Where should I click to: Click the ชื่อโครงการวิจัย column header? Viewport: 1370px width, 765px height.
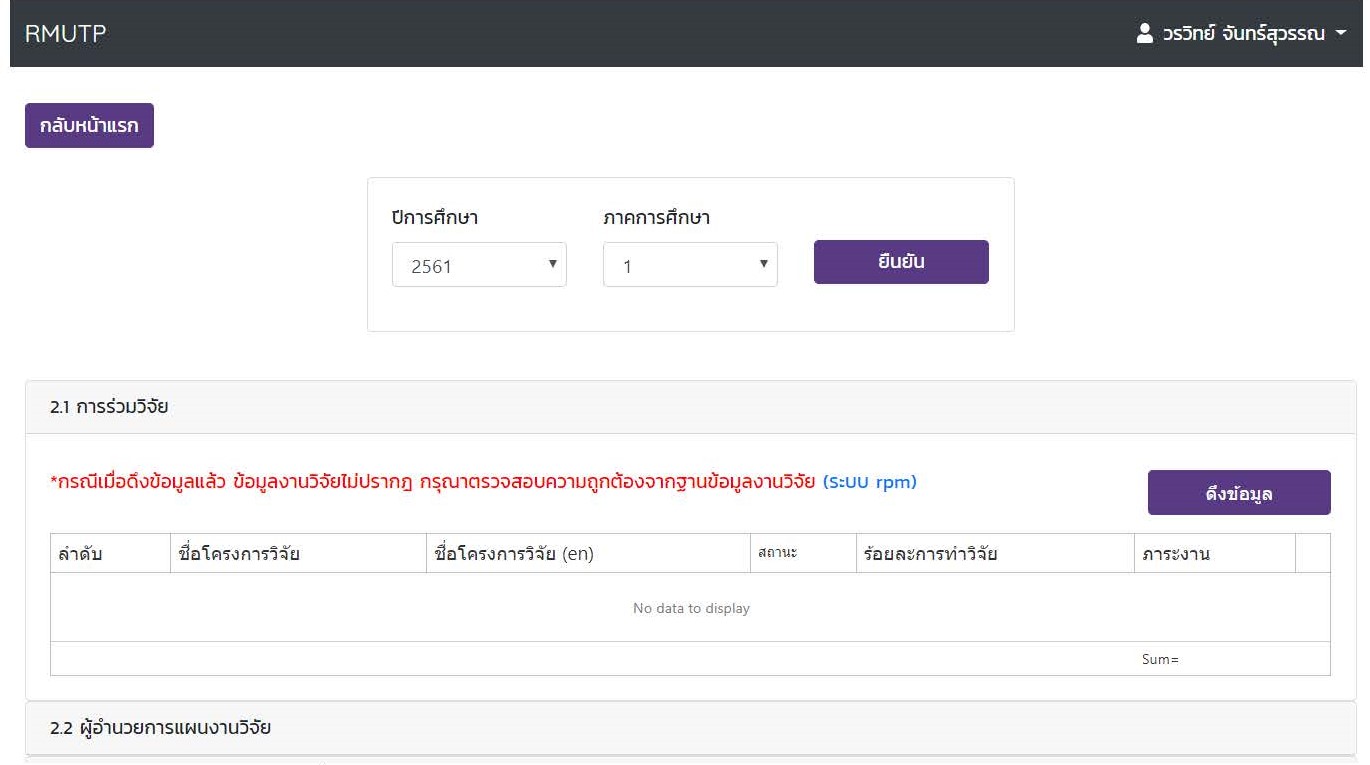pos(235,554)
